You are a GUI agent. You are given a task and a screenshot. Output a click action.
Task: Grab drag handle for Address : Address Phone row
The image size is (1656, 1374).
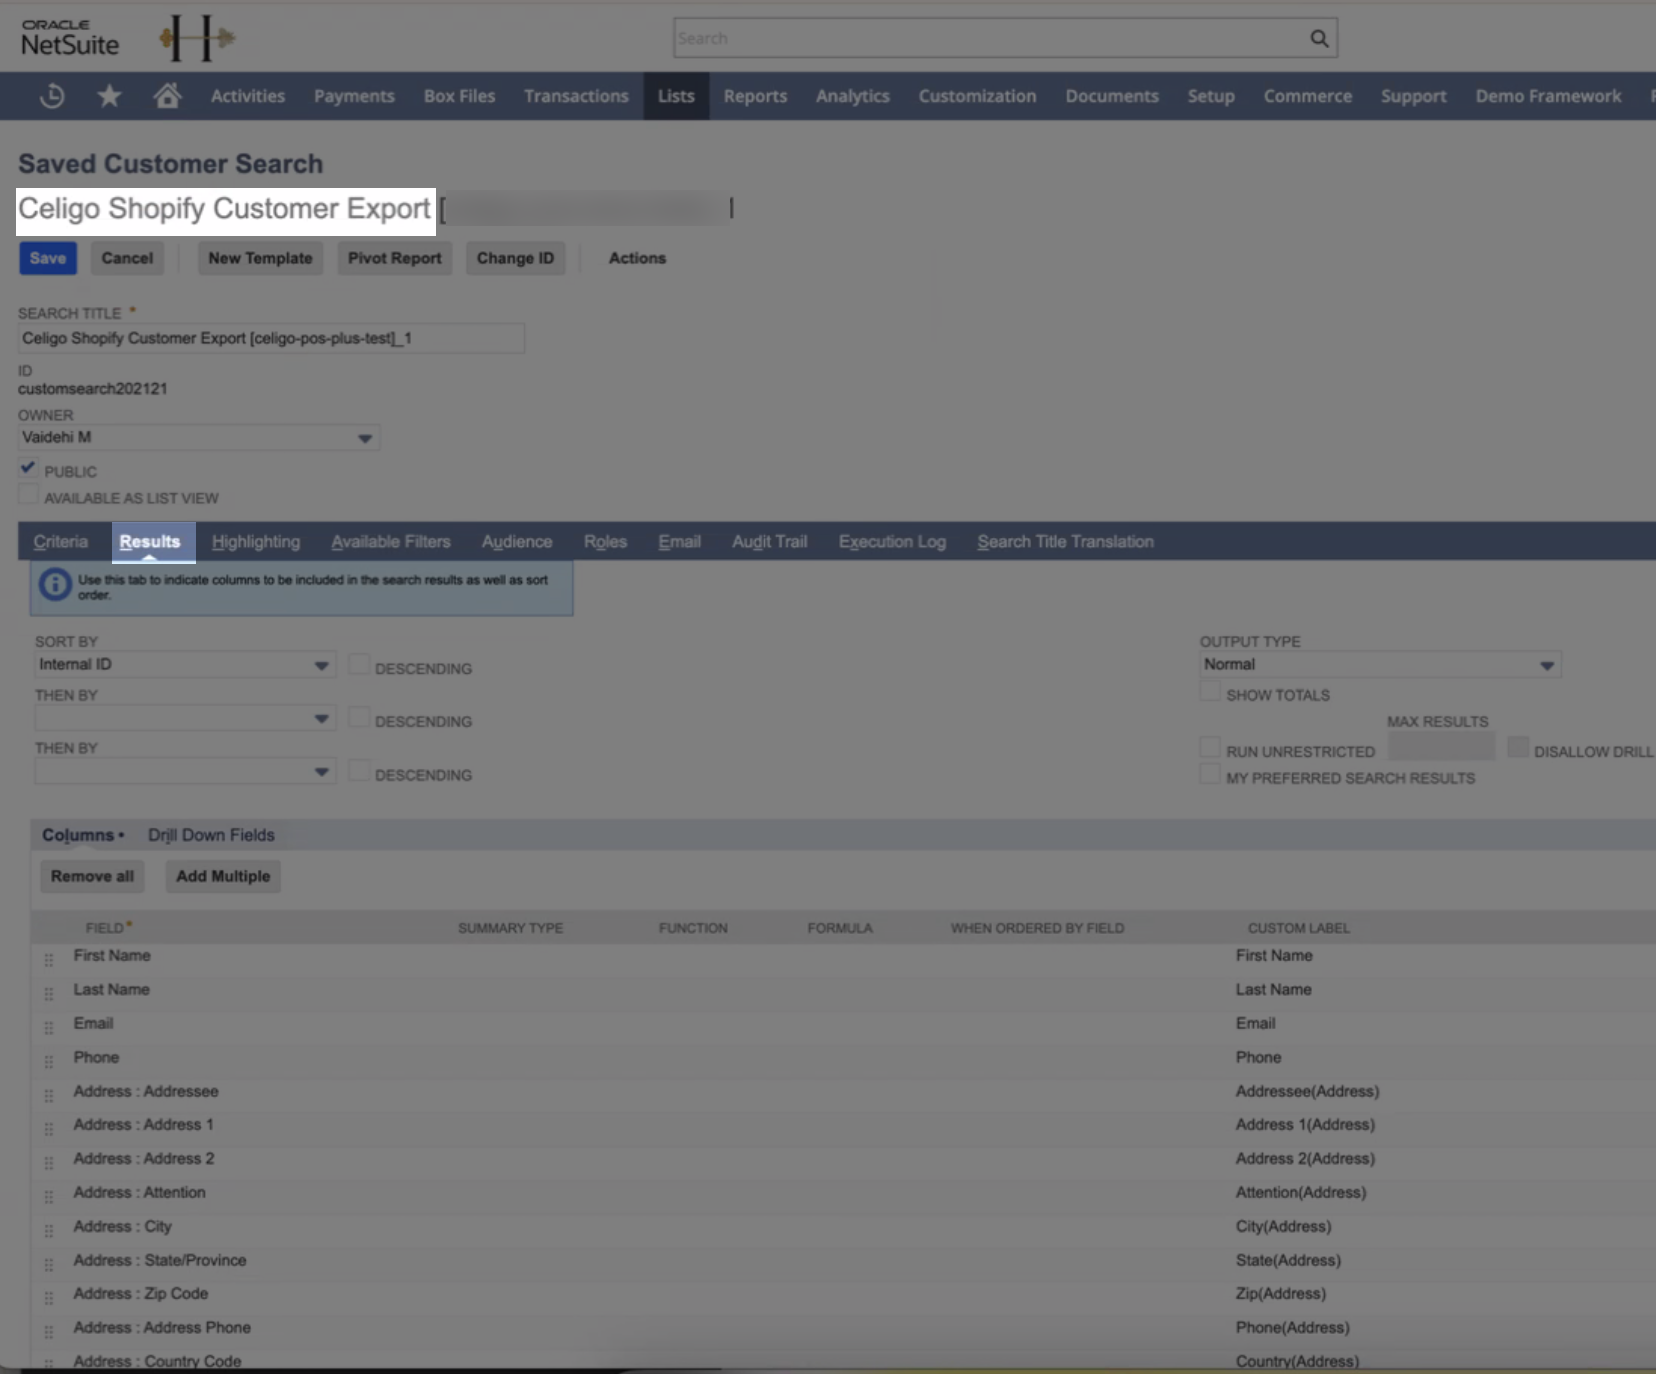point(48,1332)
